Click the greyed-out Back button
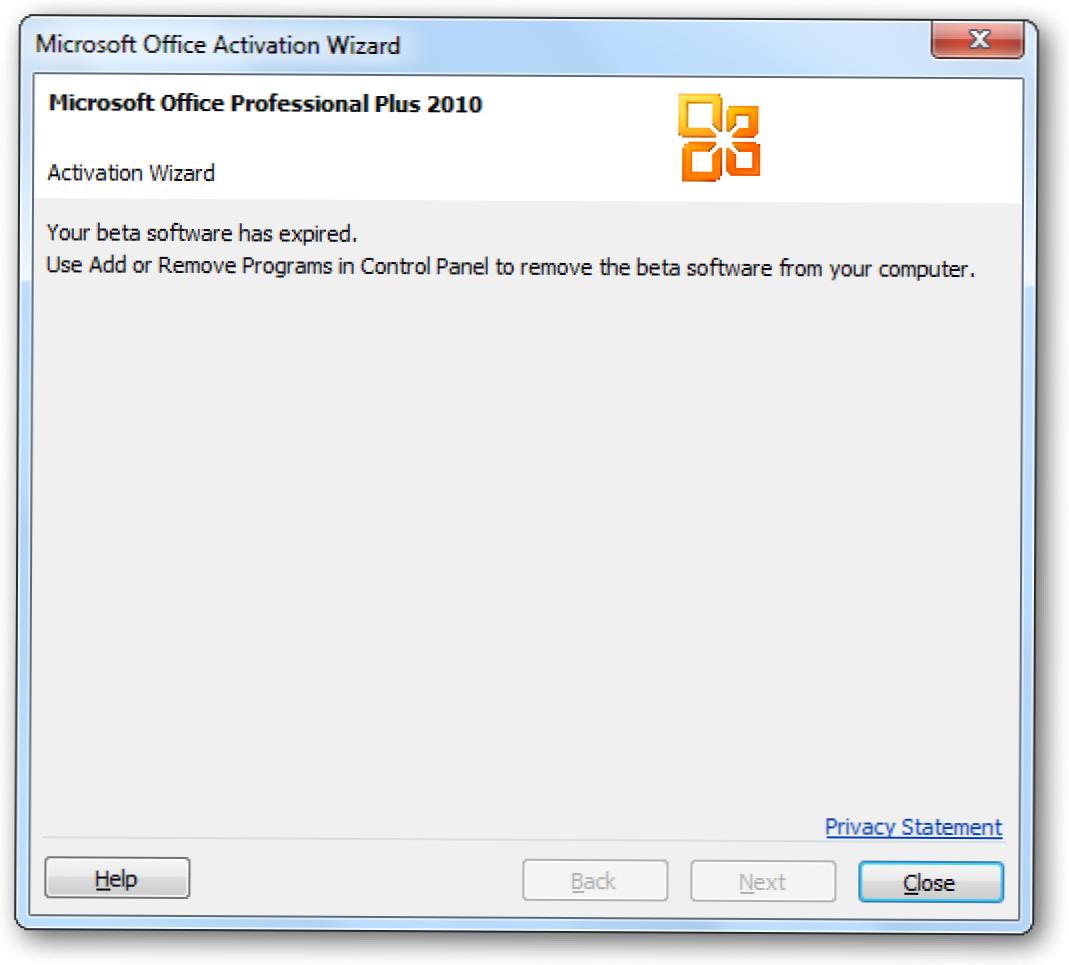 [x=594, y=882]
